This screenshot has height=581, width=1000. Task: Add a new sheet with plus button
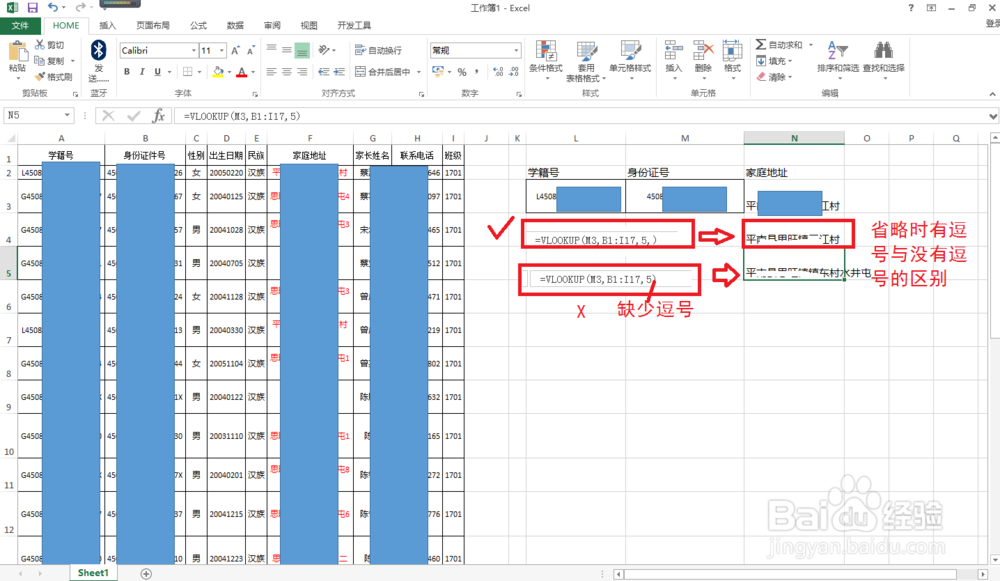(146, 573)
